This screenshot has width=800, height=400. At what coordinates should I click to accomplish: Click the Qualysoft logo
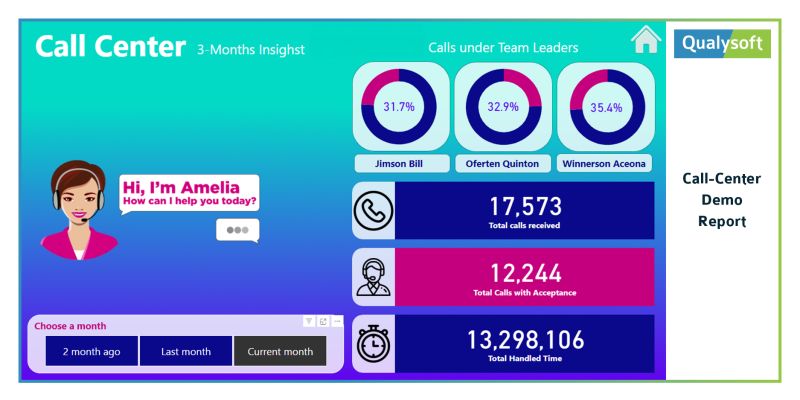722,43
